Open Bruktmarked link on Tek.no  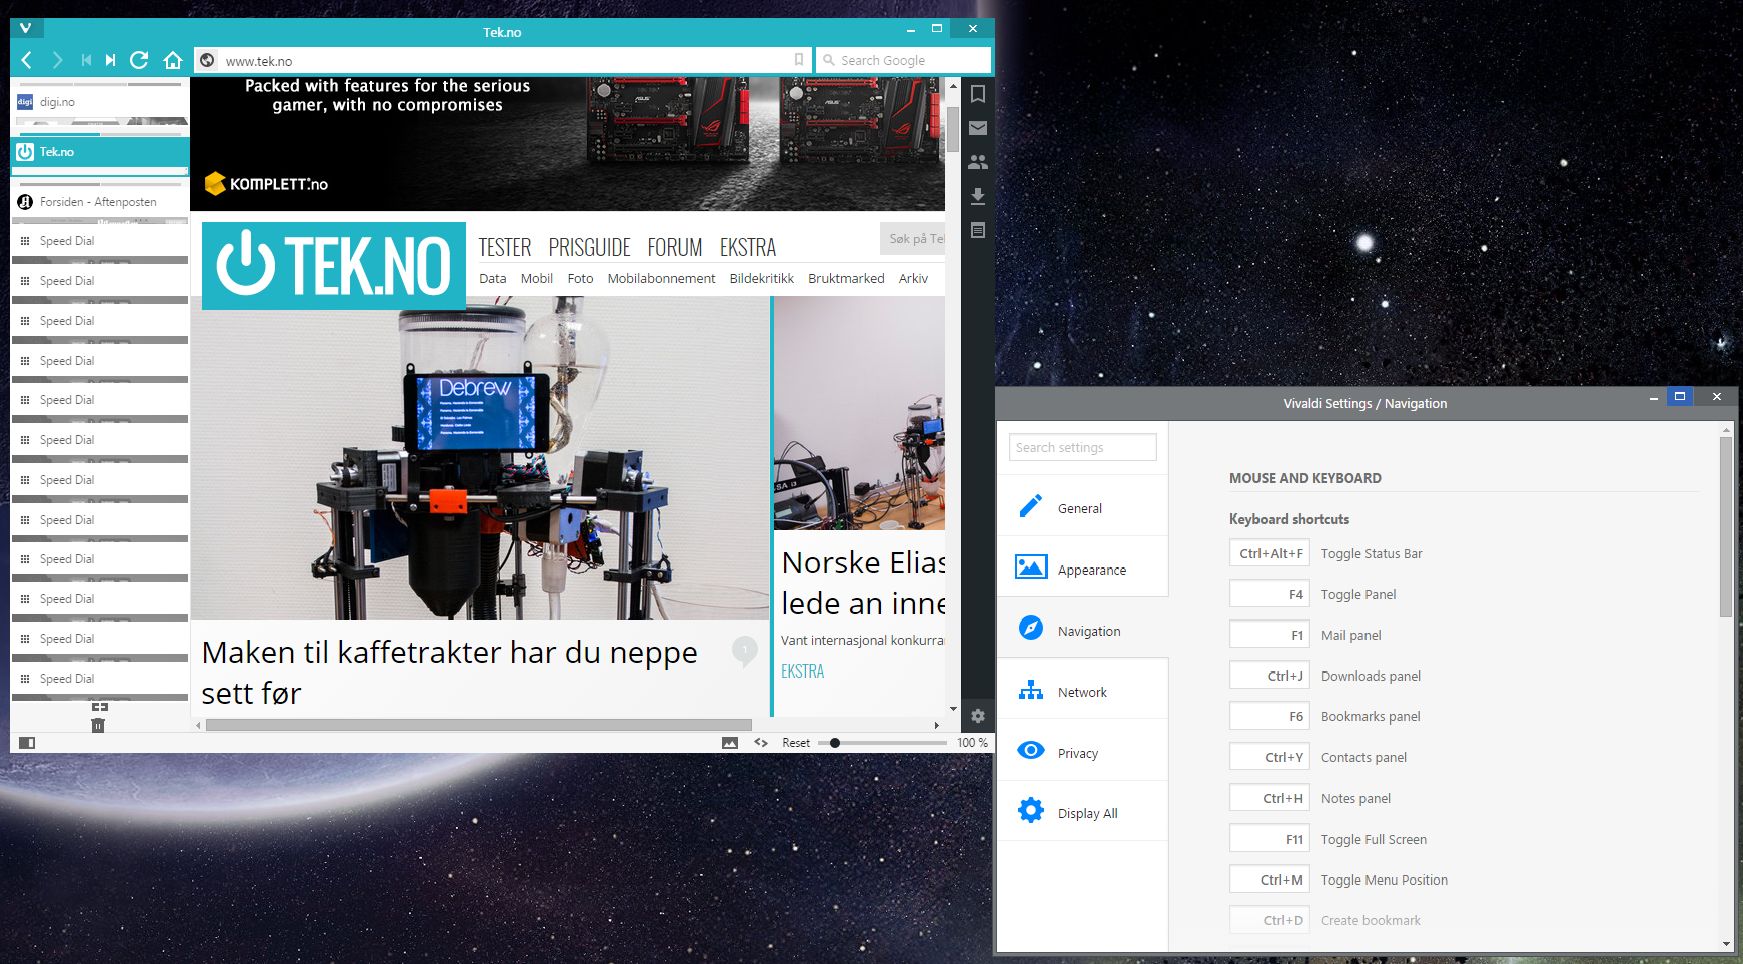click(x=846, y=278)
